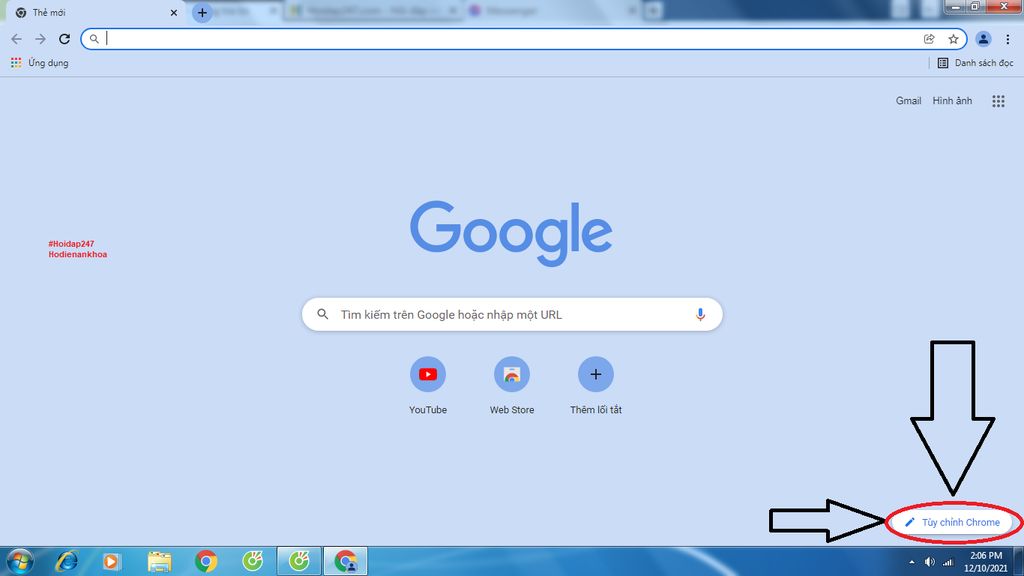1024x576 pixels.
Task: Click Tùy chỉnh Chrome customize button
Action: (953, 522)
